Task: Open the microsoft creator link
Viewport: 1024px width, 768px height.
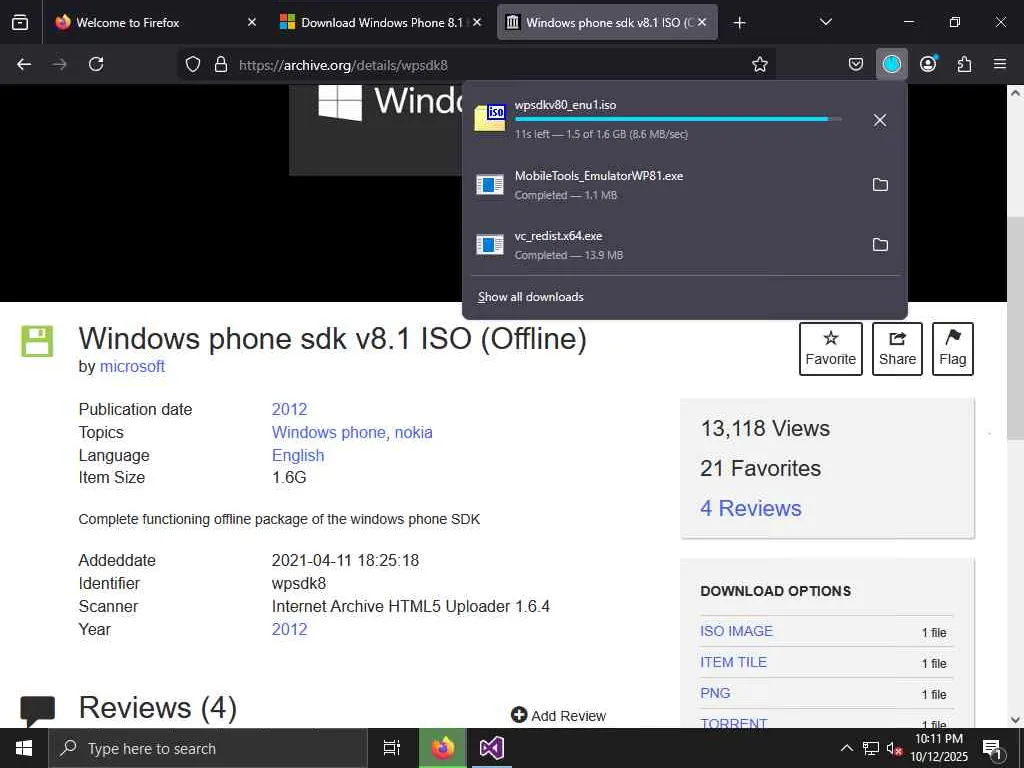Action: pos(132,366)
